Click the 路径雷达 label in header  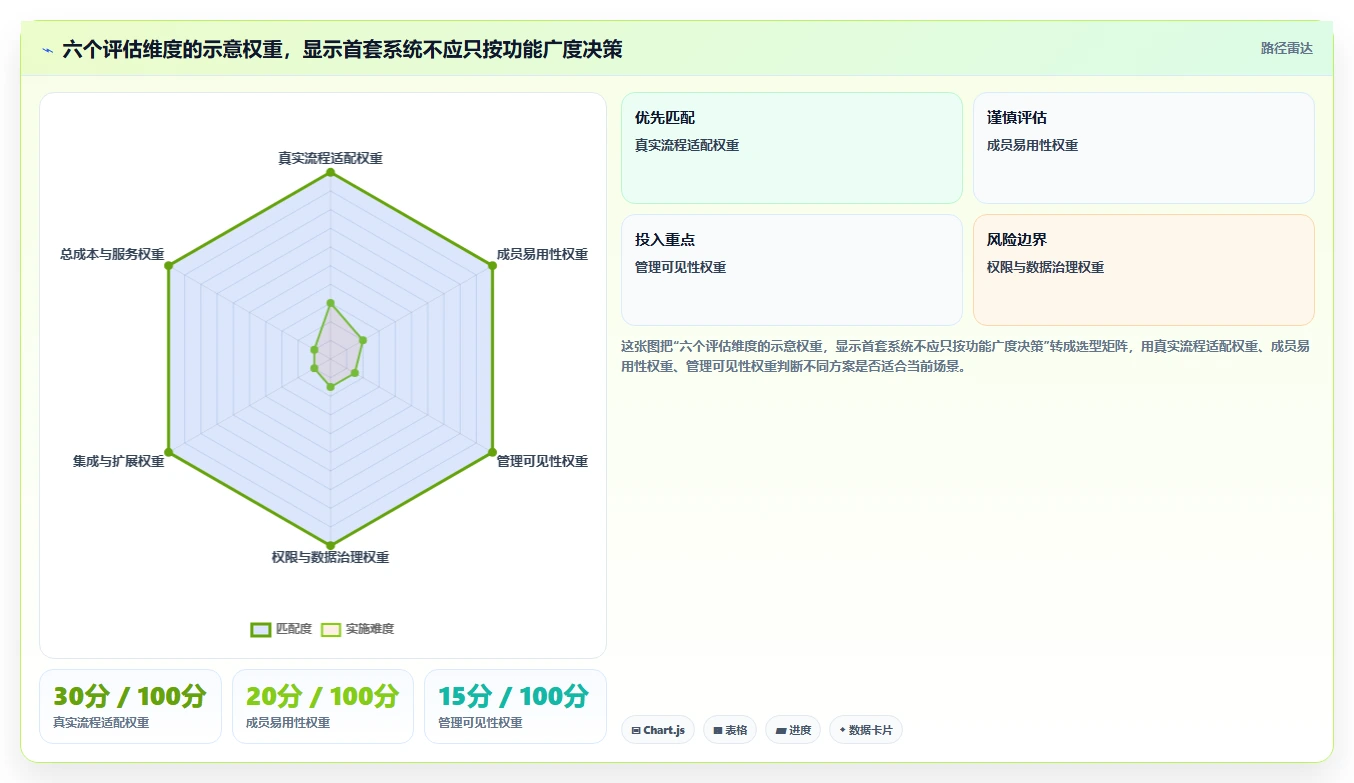click(1286, 48)
